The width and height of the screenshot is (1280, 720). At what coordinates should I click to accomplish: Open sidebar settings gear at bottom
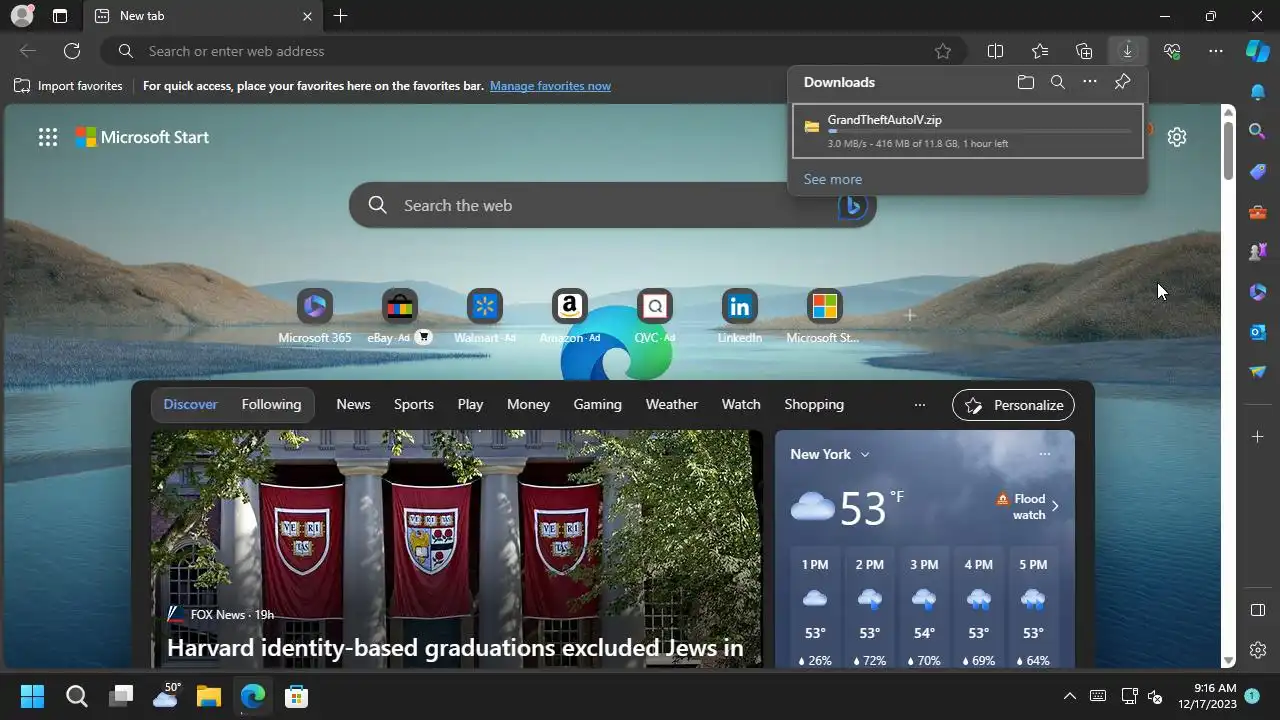1258,650
